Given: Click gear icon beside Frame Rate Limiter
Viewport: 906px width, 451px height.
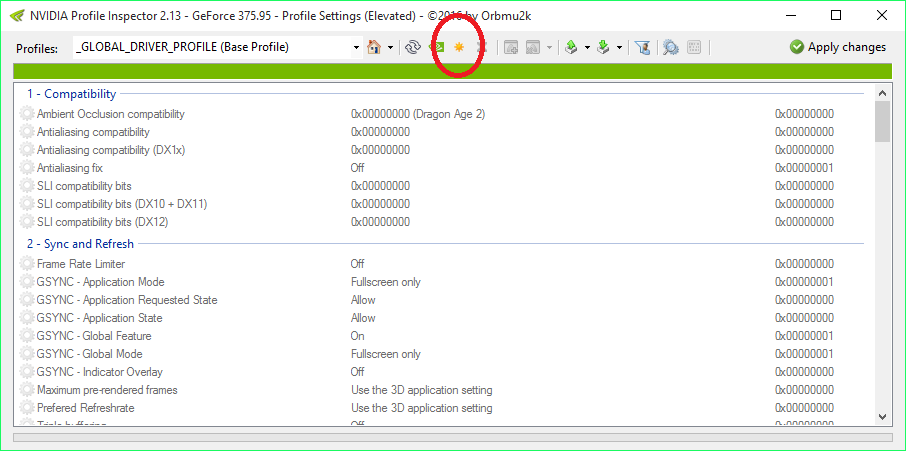Looking at the screenshot, I should (x=27, y=264).
